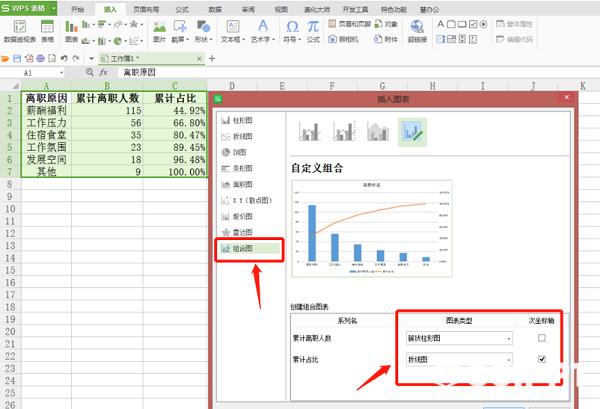Open the Name Box A1 dropdown

tap(62, 73)
